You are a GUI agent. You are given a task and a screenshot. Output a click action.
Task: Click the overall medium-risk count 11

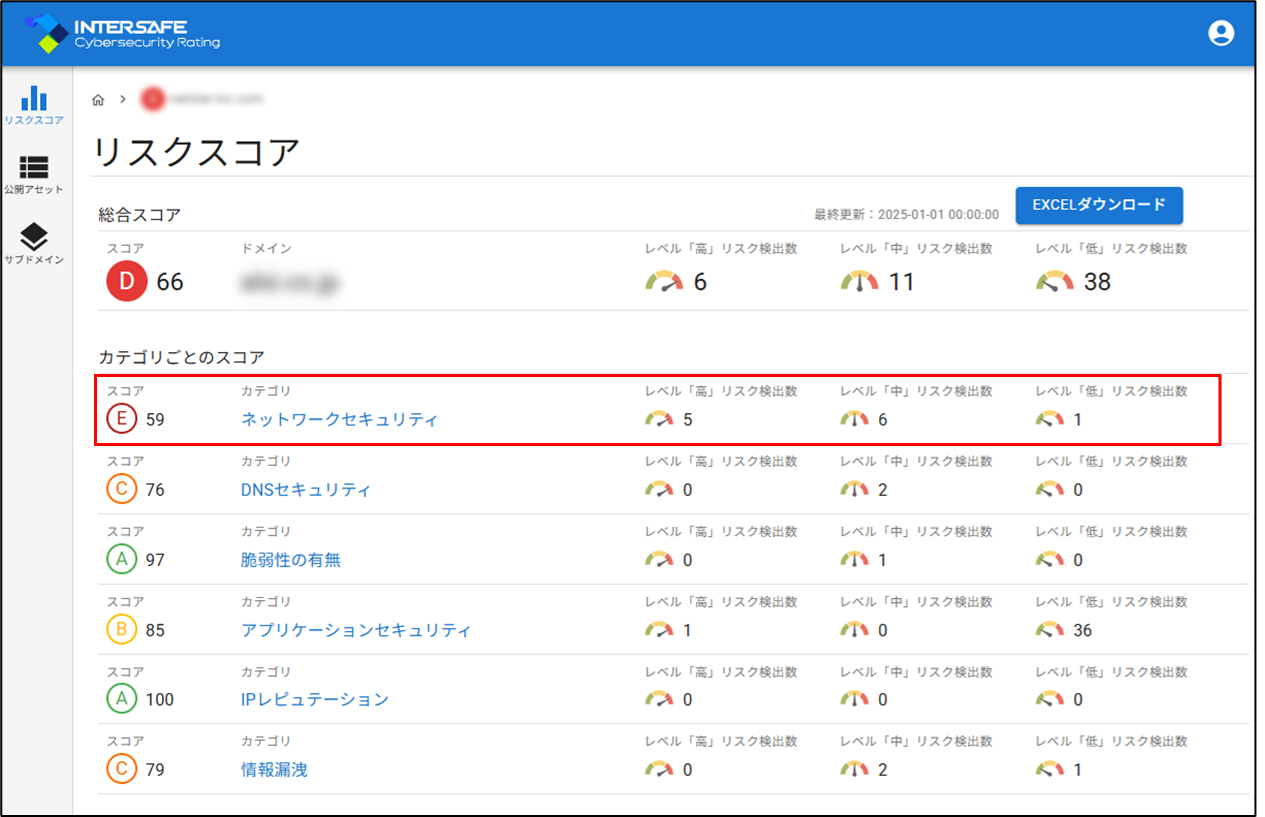[x=902, y=282]
